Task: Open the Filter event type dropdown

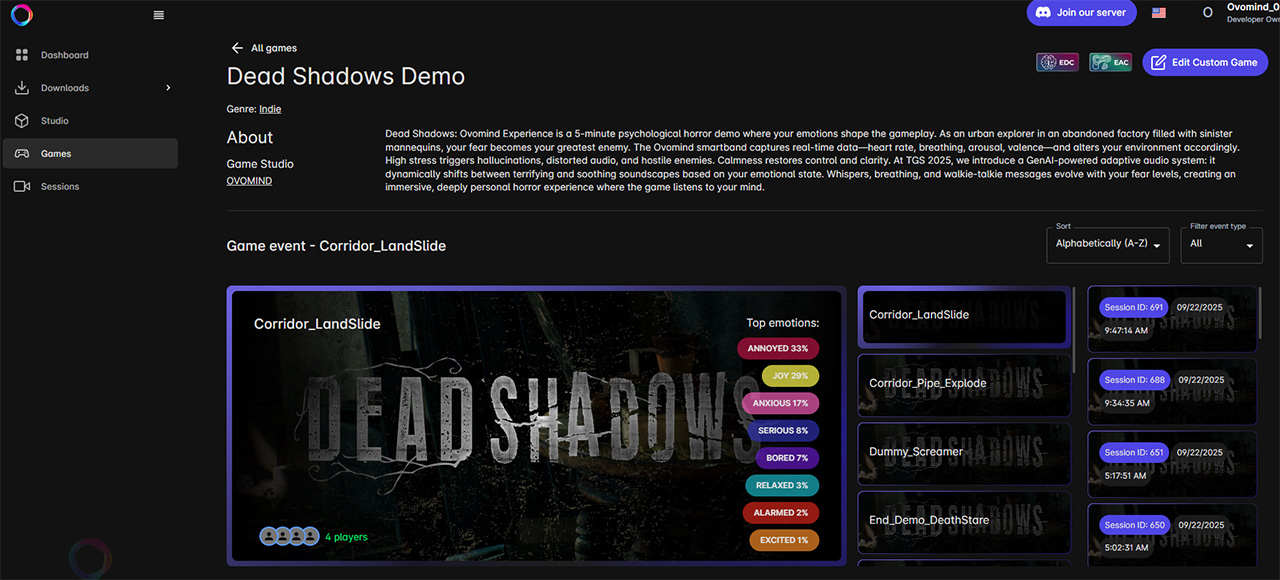Action: point(1221,244)
